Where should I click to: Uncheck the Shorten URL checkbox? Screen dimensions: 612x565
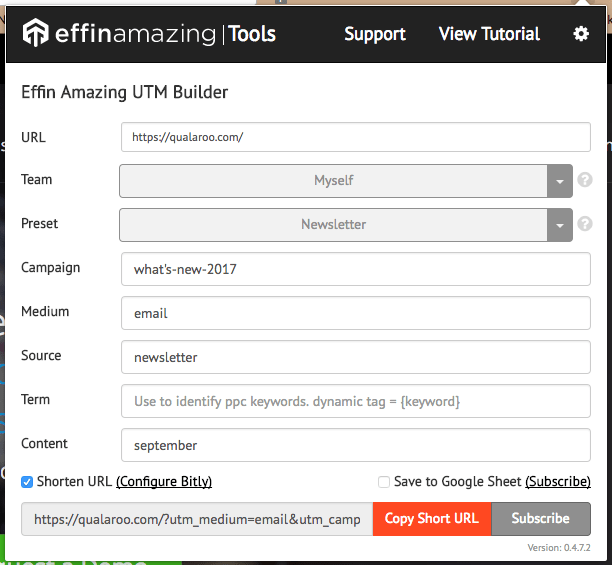pyautogui.click(x=27, y=482)
